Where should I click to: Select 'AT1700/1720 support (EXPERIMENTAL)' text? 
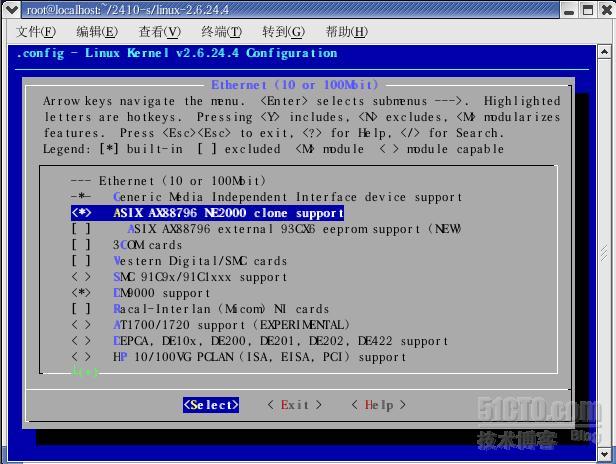click(x=231, y=325)
